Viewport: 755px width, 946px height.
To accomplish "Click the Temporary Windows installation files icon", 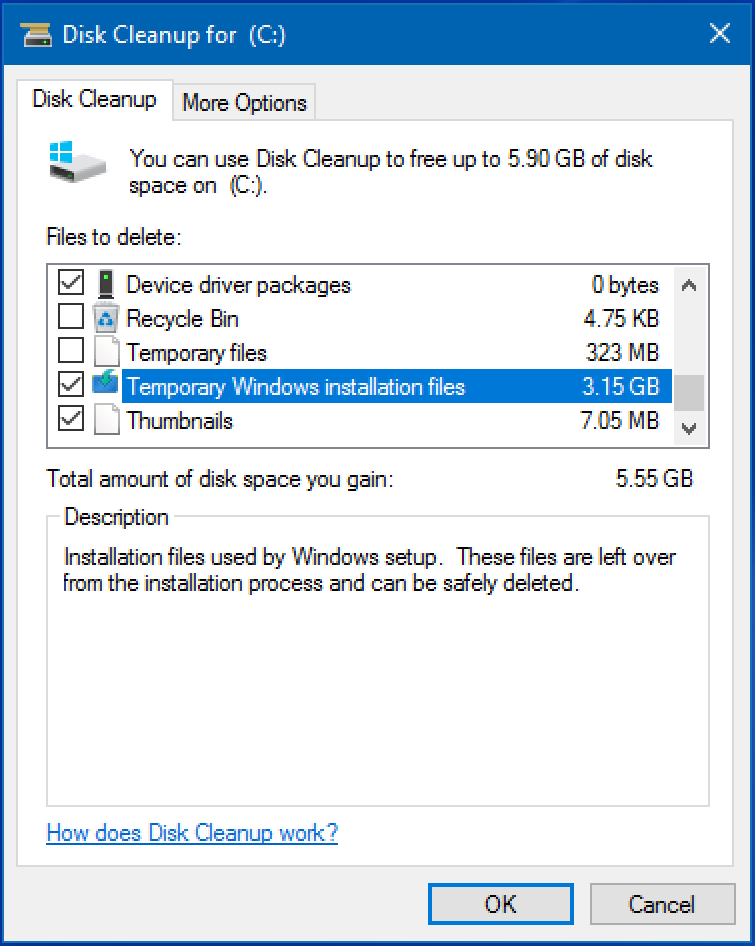I will tap(106, 383).
